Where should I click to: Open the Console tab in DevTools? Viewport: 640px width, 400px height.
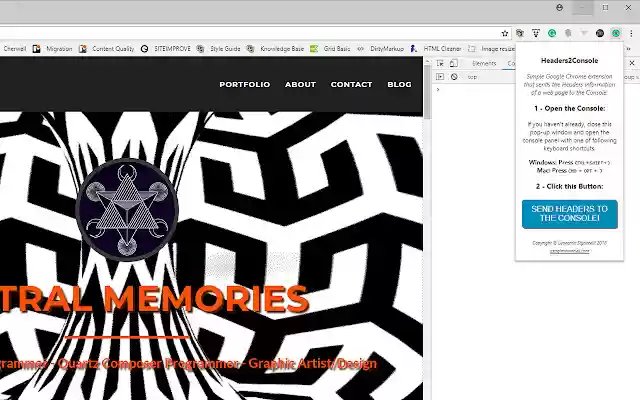pyautogui.click(x=511, y=63)
